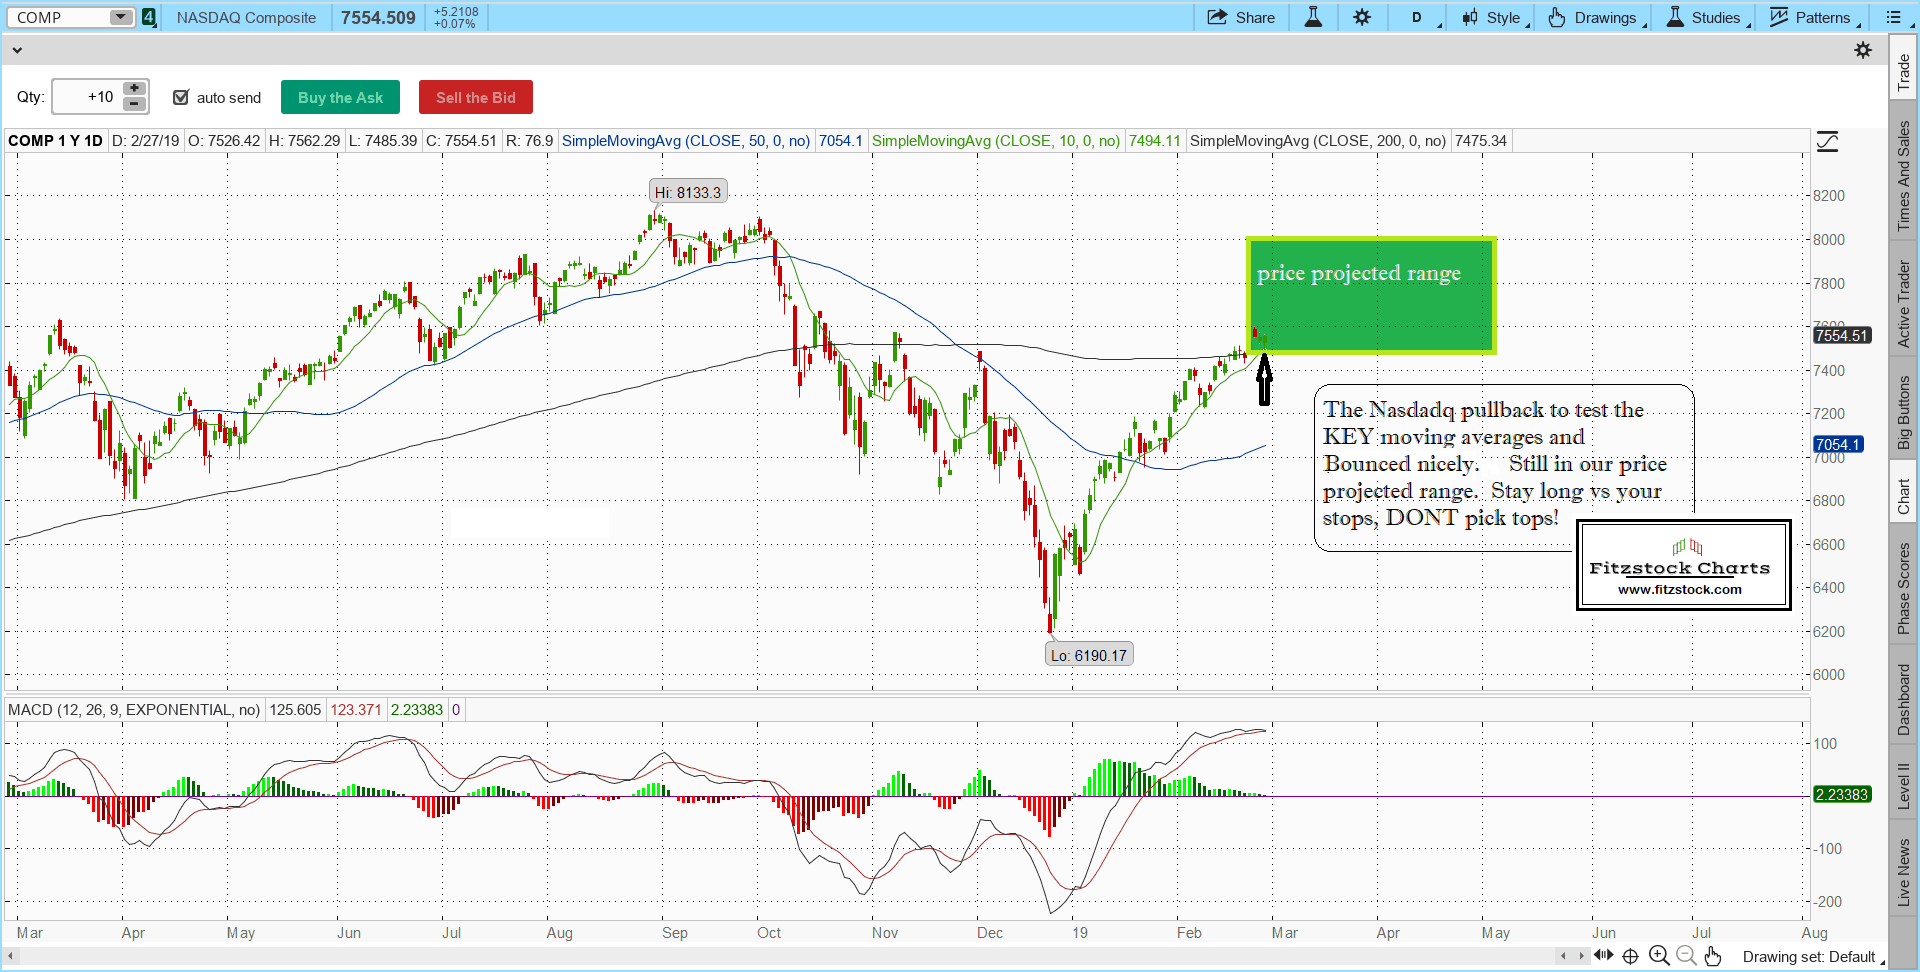Viewport: 1920px width, 972px height.
Task: Open the COMP symbol dropdown arrow
Action: [x=120, y=17]
